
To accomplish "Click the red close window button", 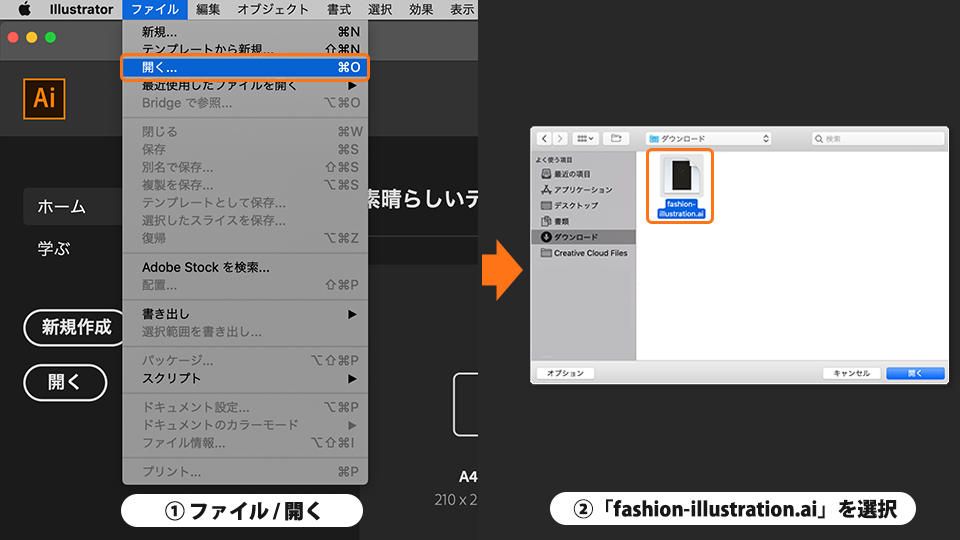I will (x=13, y=37).
